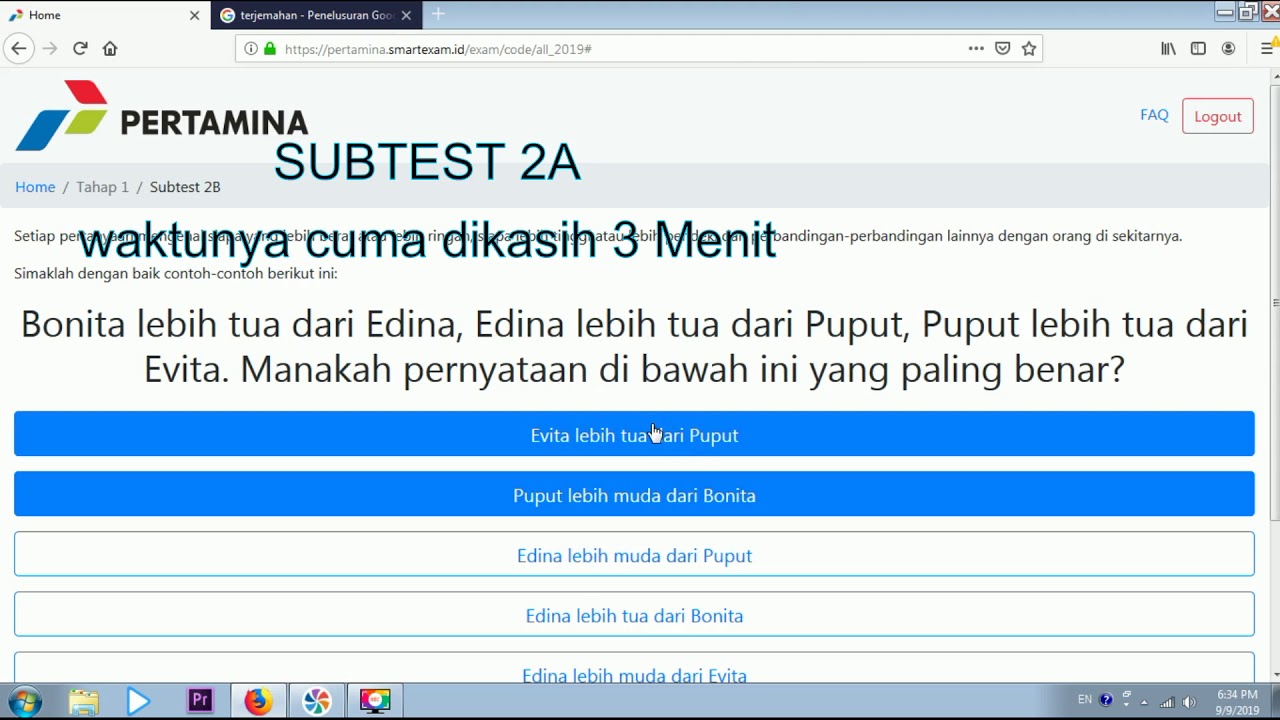Select answer Evita lebih tua dari Puput
1280x720 pixels.
click(x=634, y=434)
